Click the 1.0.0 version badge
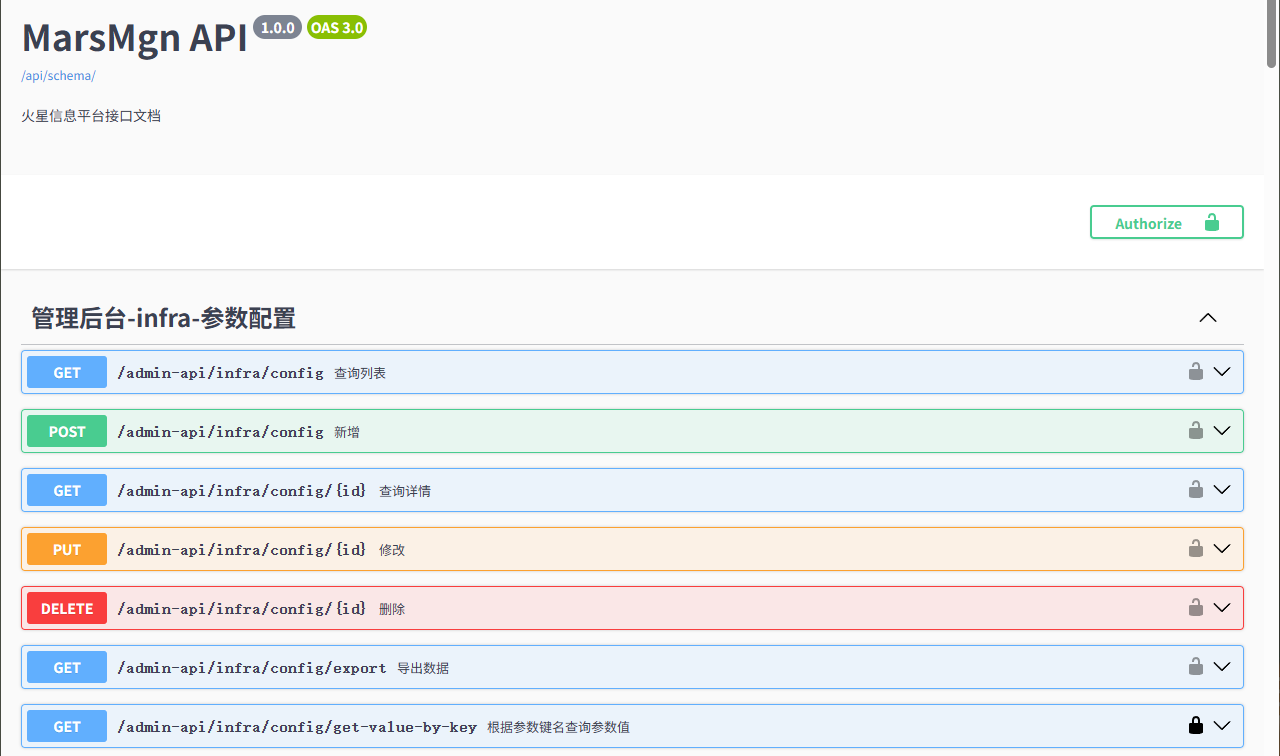1280x756 pixels. pyautogui.click(x=278, y=28)
